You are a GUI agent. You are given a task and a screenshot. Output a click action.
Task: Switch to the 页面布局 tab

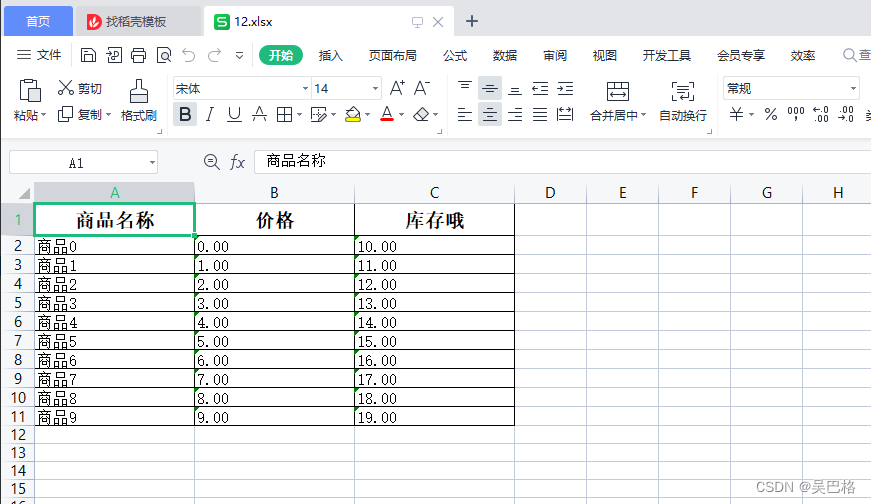tap(392, 56)
